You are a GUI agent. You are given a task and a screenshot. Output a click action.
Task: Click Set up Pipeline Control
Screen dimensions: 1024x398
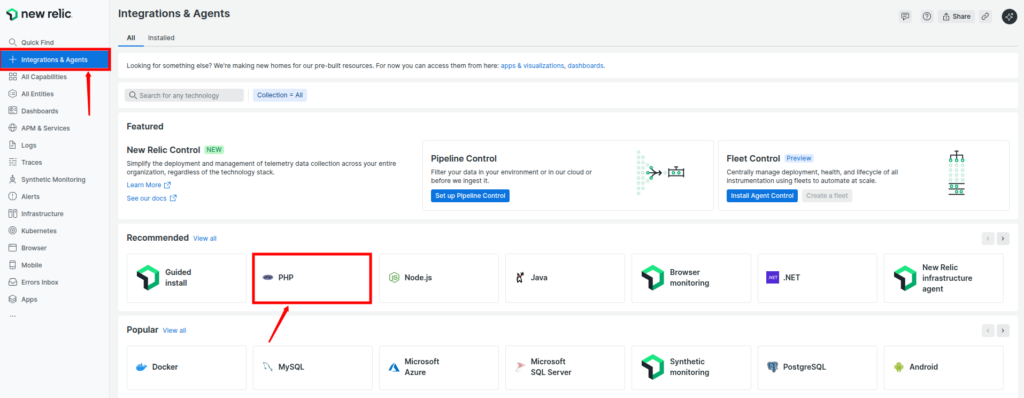pos(470,195)
